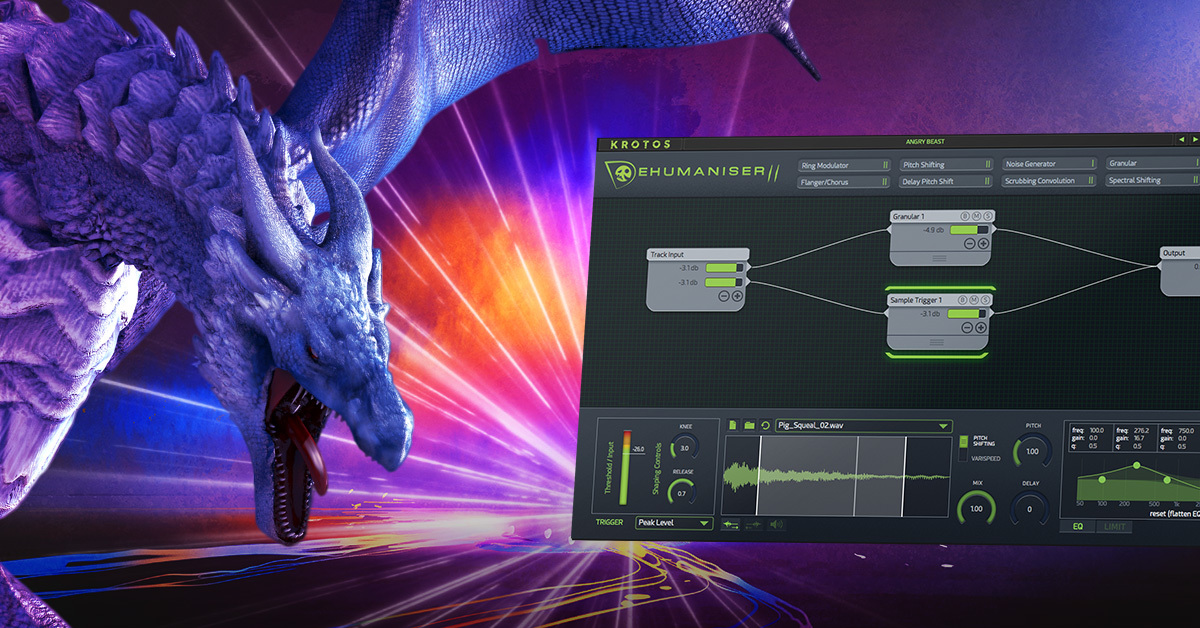Go to the next preset arrow
The width and height of the screenshot is (1200, 628).
coord(1194,139)
